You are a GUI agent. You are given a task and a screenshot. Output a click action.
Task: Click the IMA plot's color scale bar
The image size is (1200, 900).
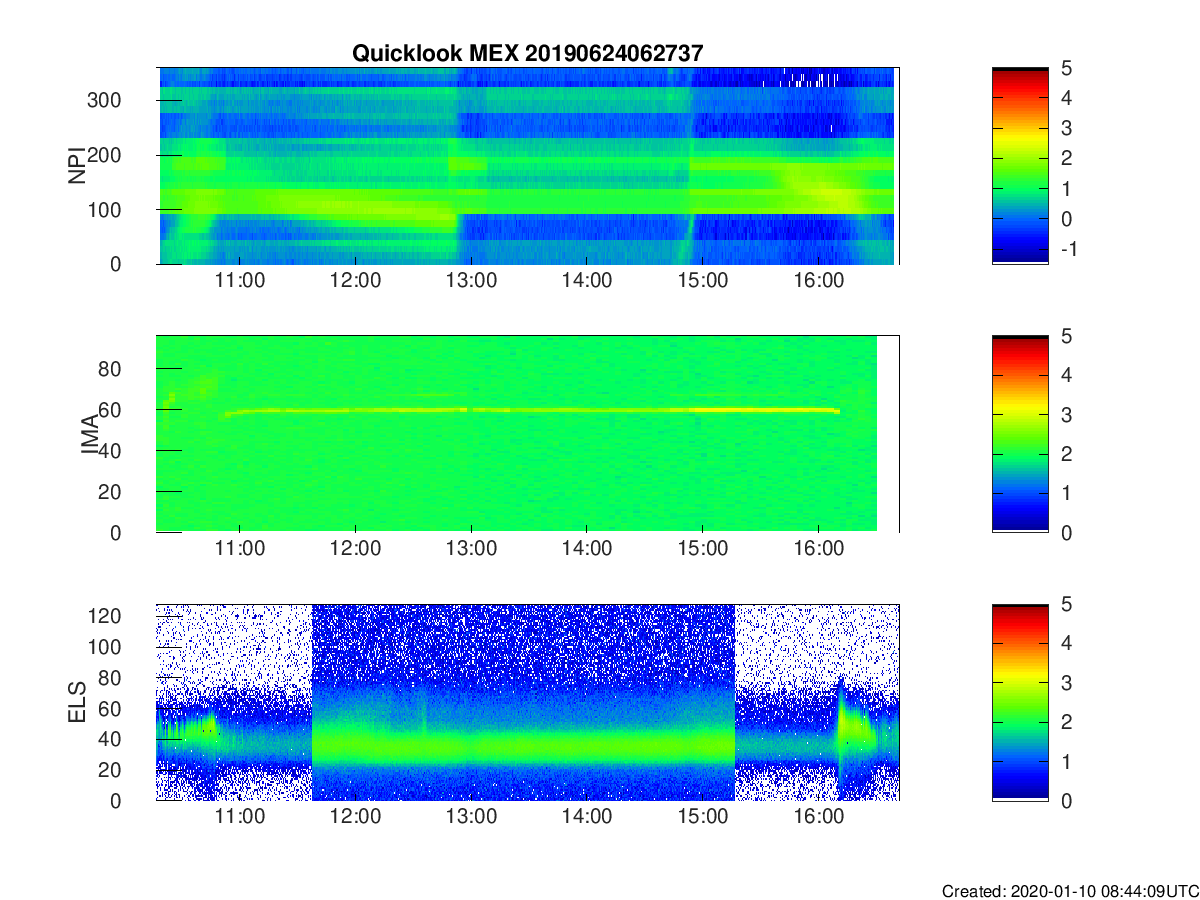click(x=1020, y=434)
